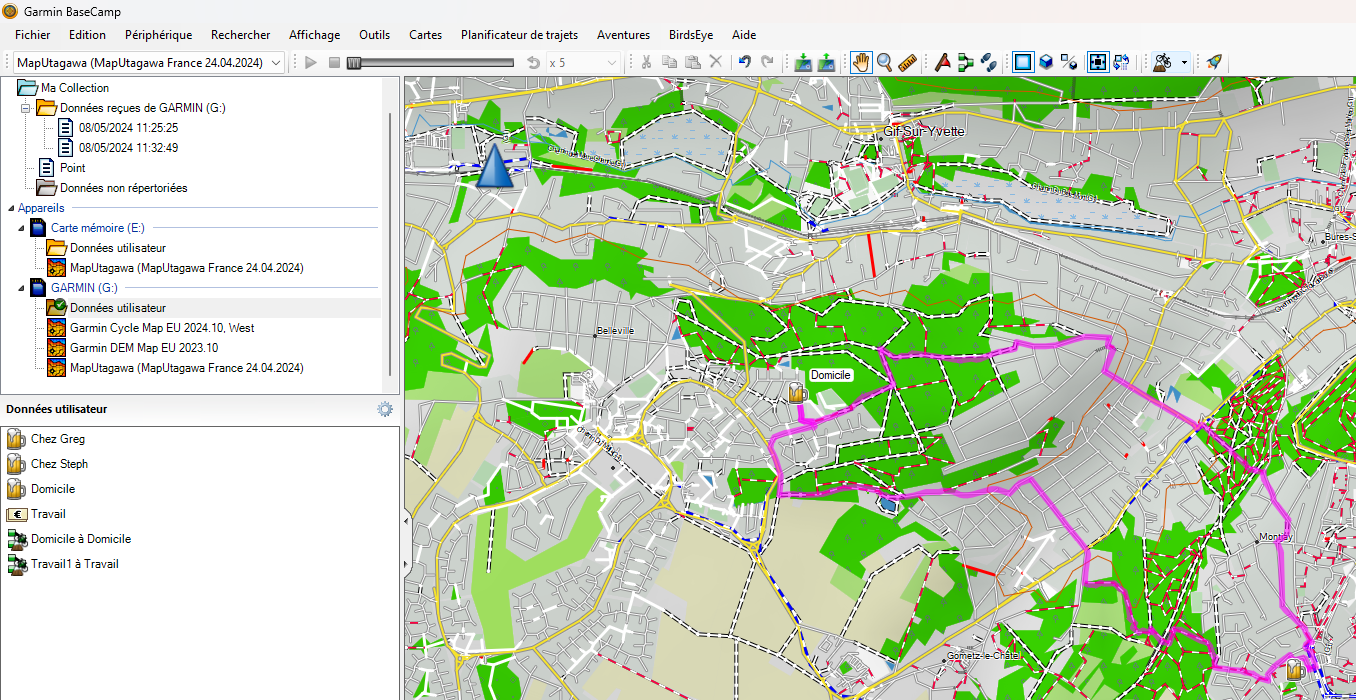
Task: Open the activity profile dropdown arrow
Action: tap(1184, 62)
